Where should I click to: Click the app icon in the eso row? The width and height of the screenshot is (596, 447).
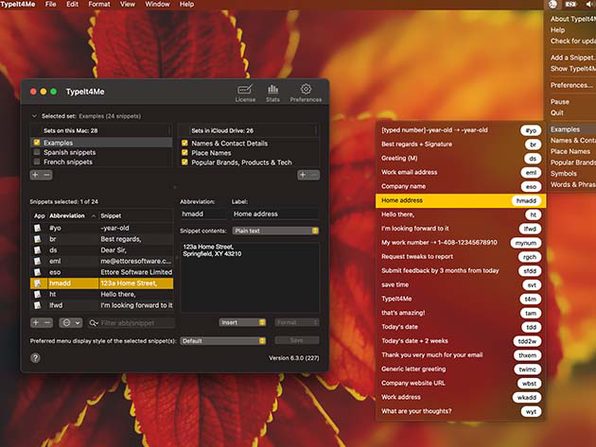click(x=37, y=272)
